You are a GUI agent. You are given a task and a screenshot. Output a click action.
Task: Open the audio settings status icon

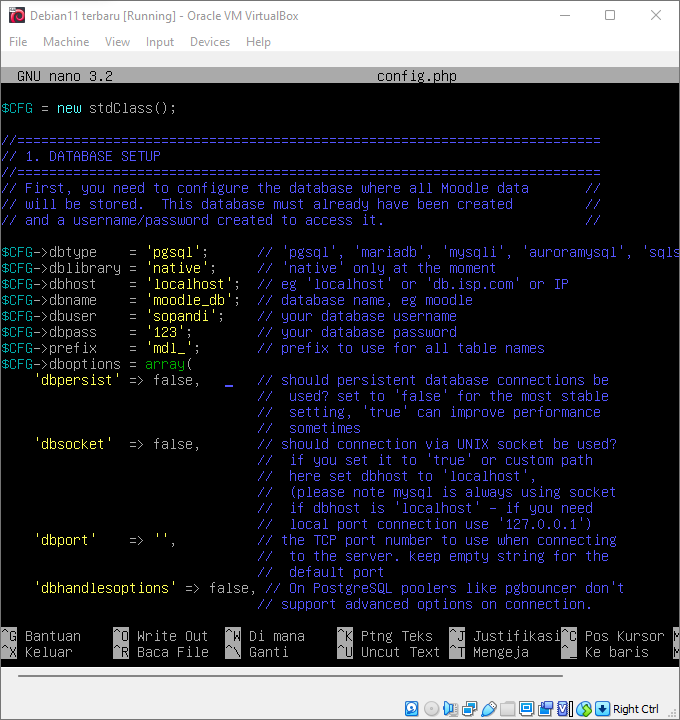coord(450,709)
